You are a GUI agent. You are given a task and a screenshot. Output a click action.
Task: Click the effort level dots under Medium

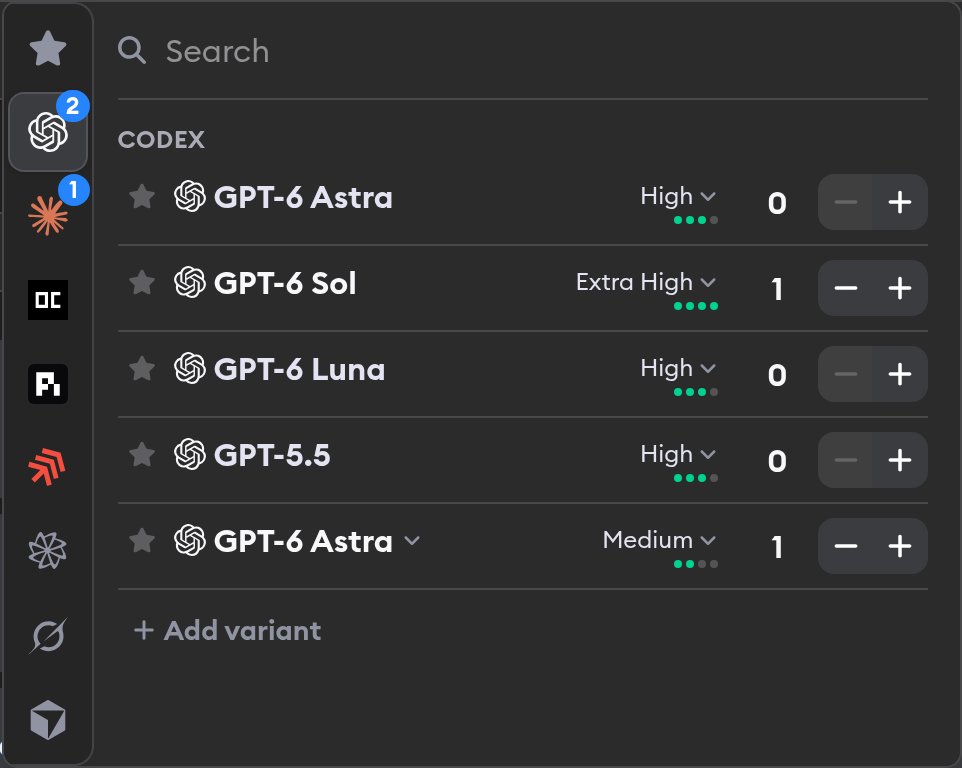(696, 564)
